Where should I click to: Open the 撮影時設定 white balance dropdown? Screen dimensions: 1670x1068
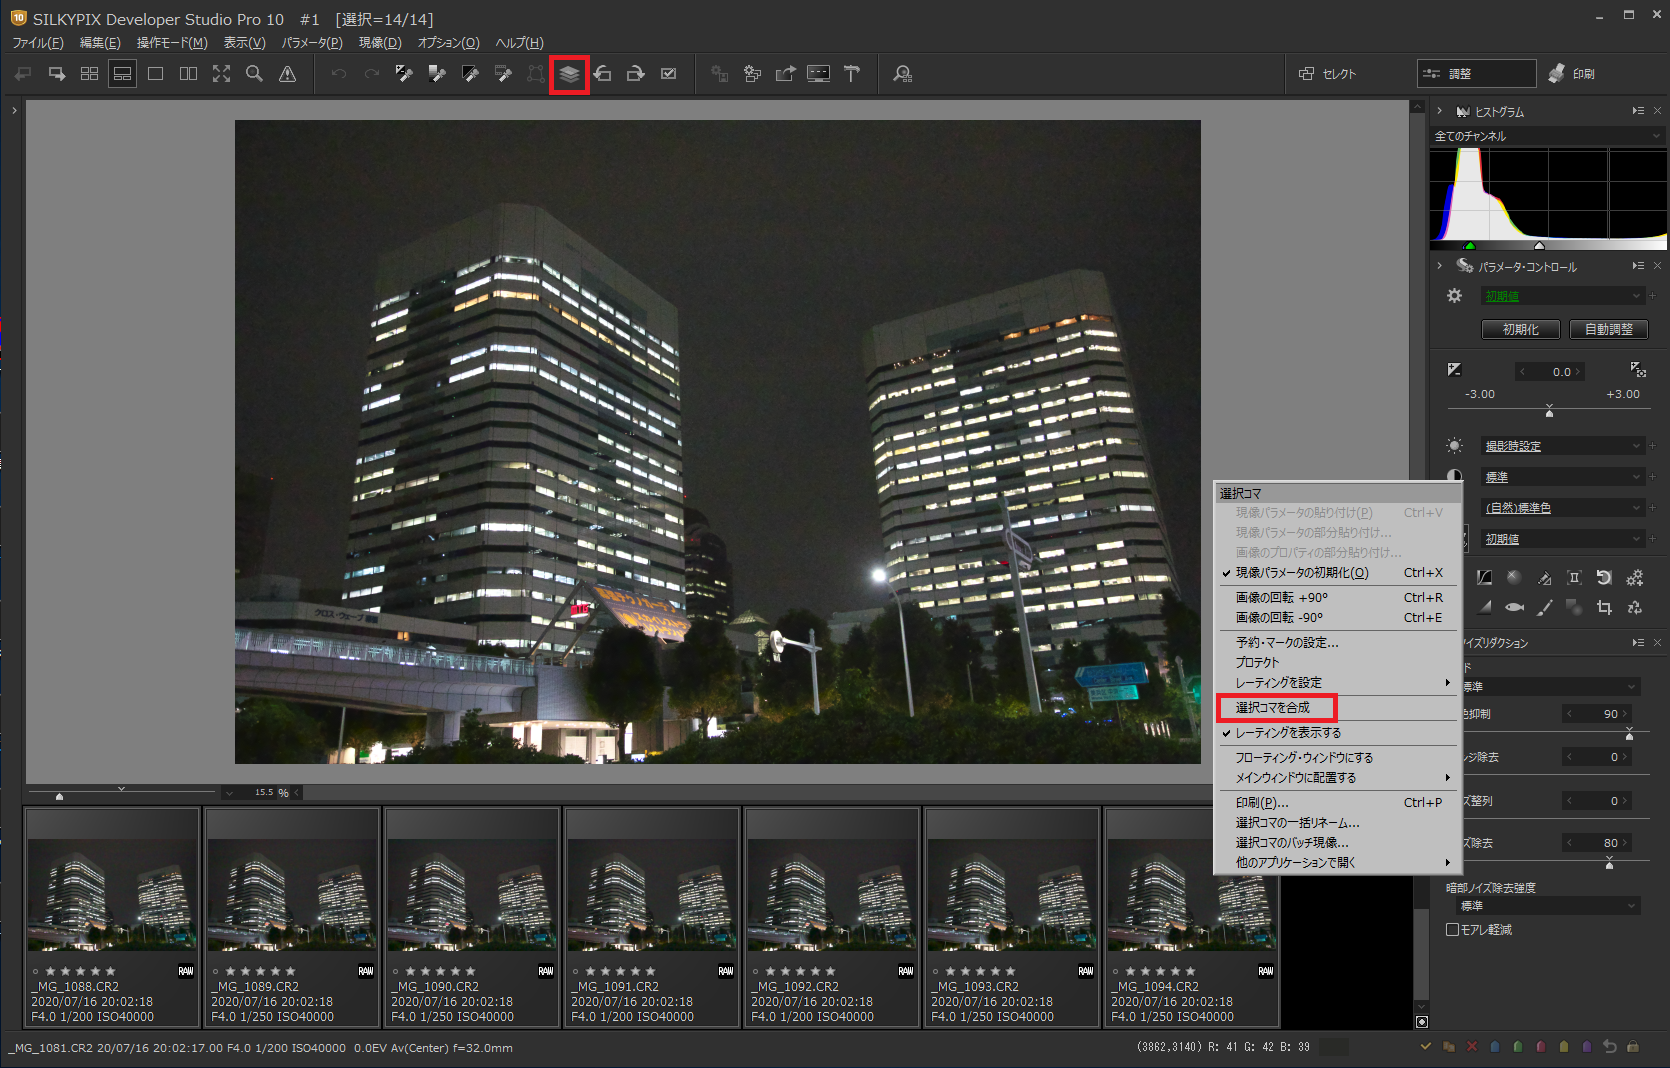[1562, 446]
